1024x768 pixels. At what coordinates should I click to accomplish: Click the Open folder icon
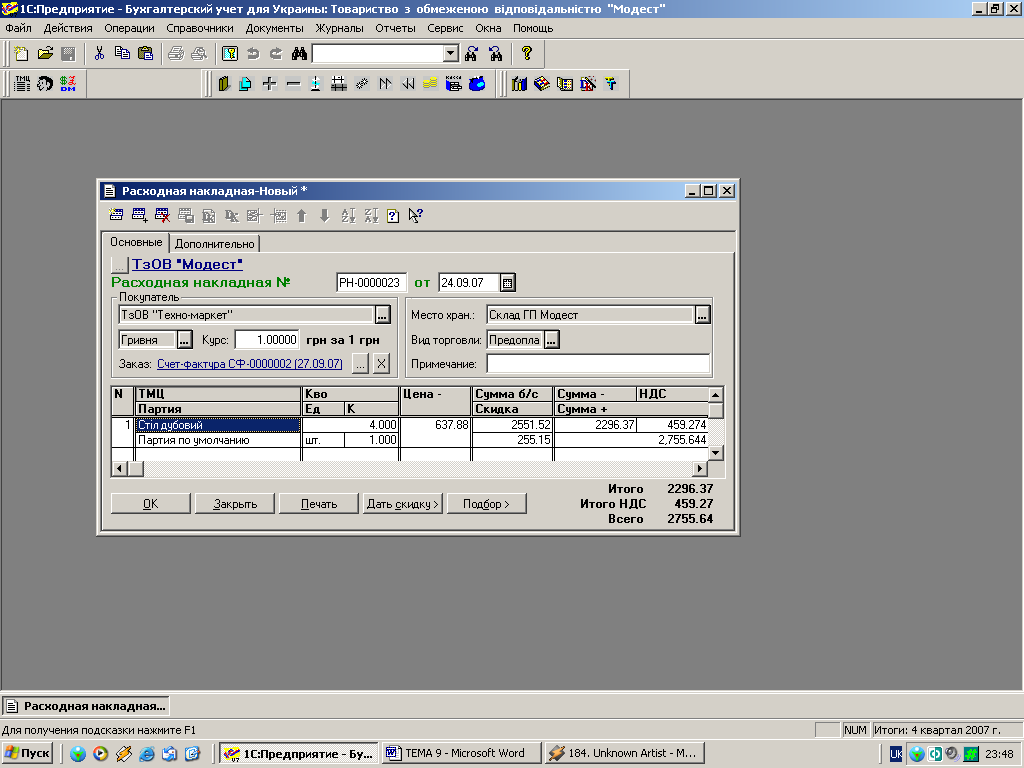point(45,54)
